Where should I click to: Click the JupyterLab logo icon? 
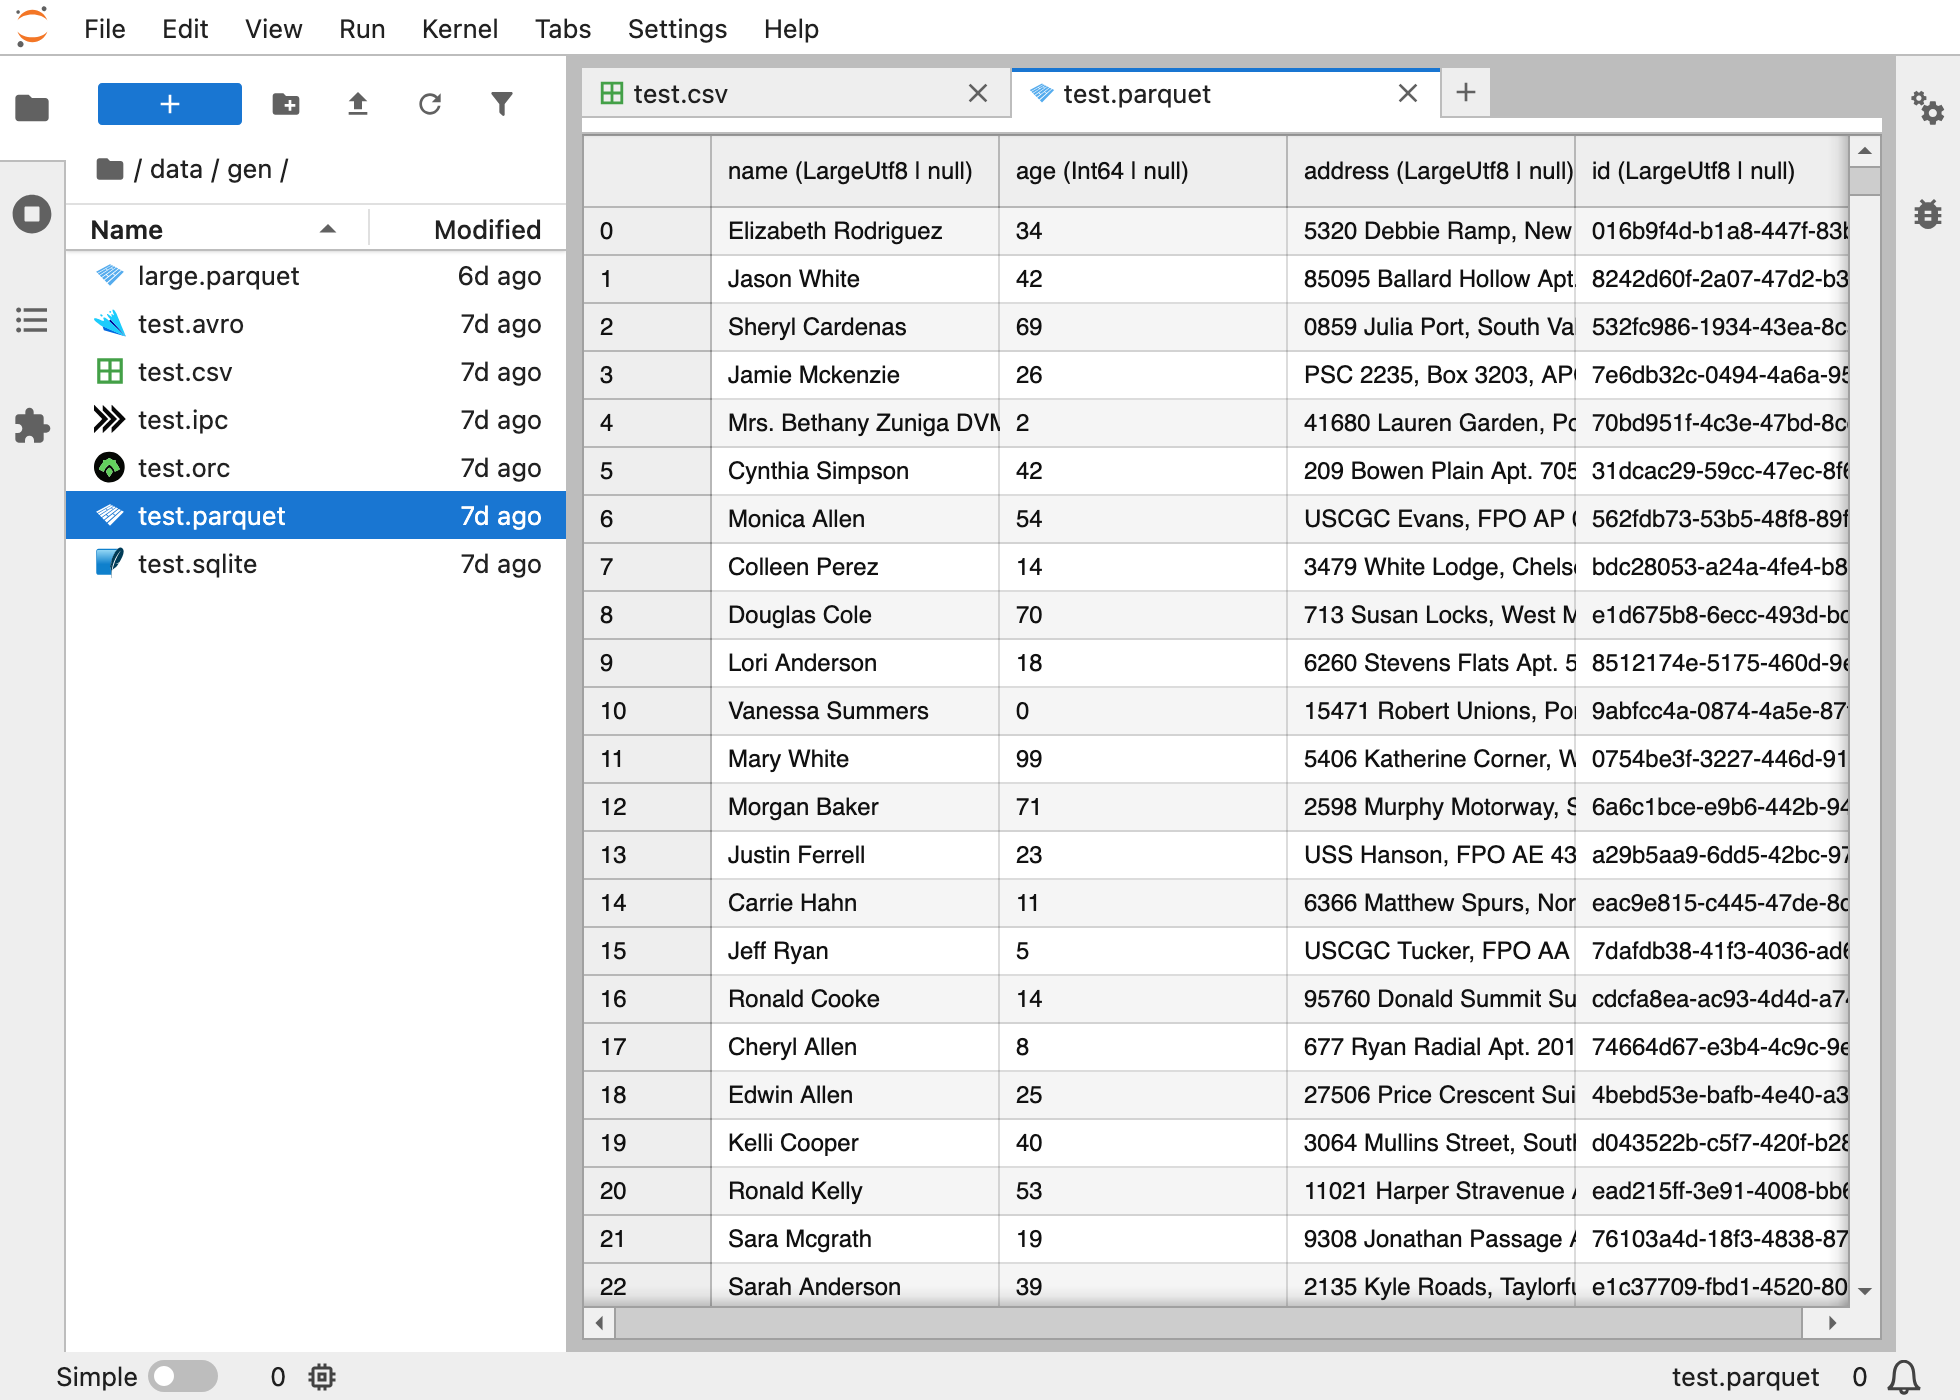pyautogui.click(x=32, y=27)
